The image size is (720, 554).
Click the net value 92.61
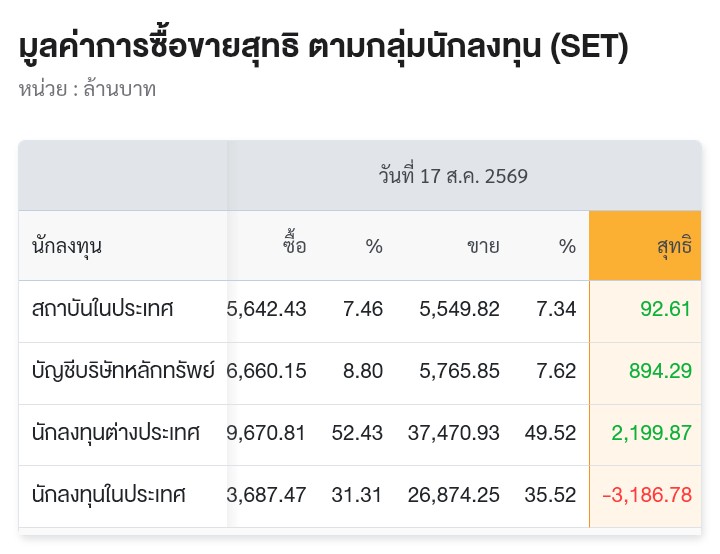pyautogui.click(x=665, y=309)
